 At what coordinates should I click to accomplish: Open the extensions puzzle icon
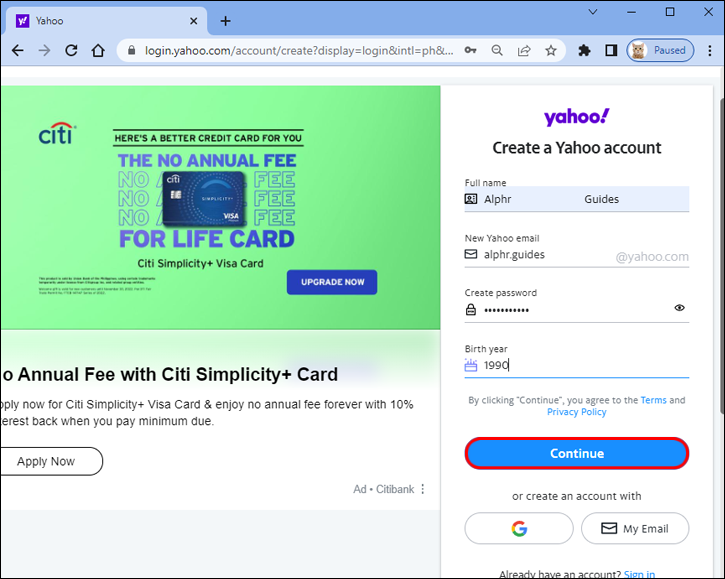[x=584, y=50]
